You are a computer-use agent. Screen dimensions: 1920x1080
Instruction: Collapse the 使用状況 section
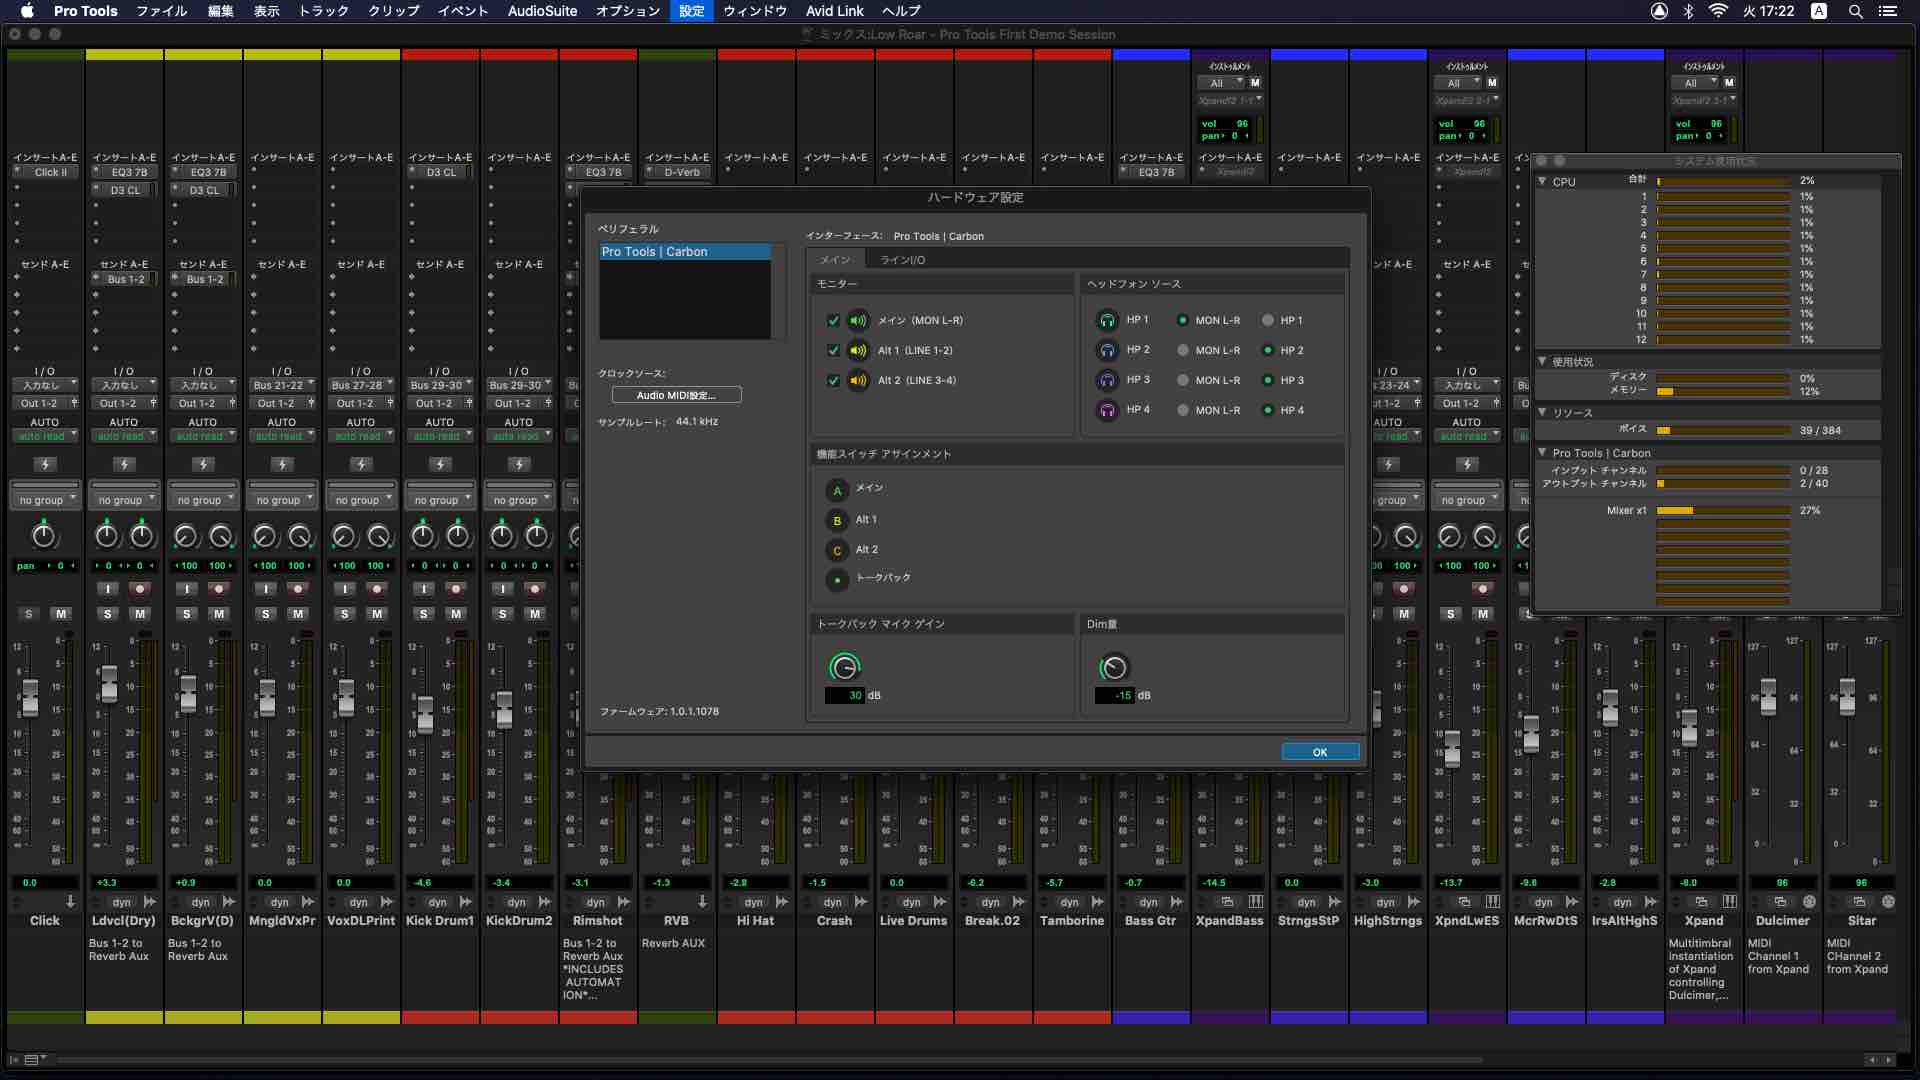(1542, 362)
